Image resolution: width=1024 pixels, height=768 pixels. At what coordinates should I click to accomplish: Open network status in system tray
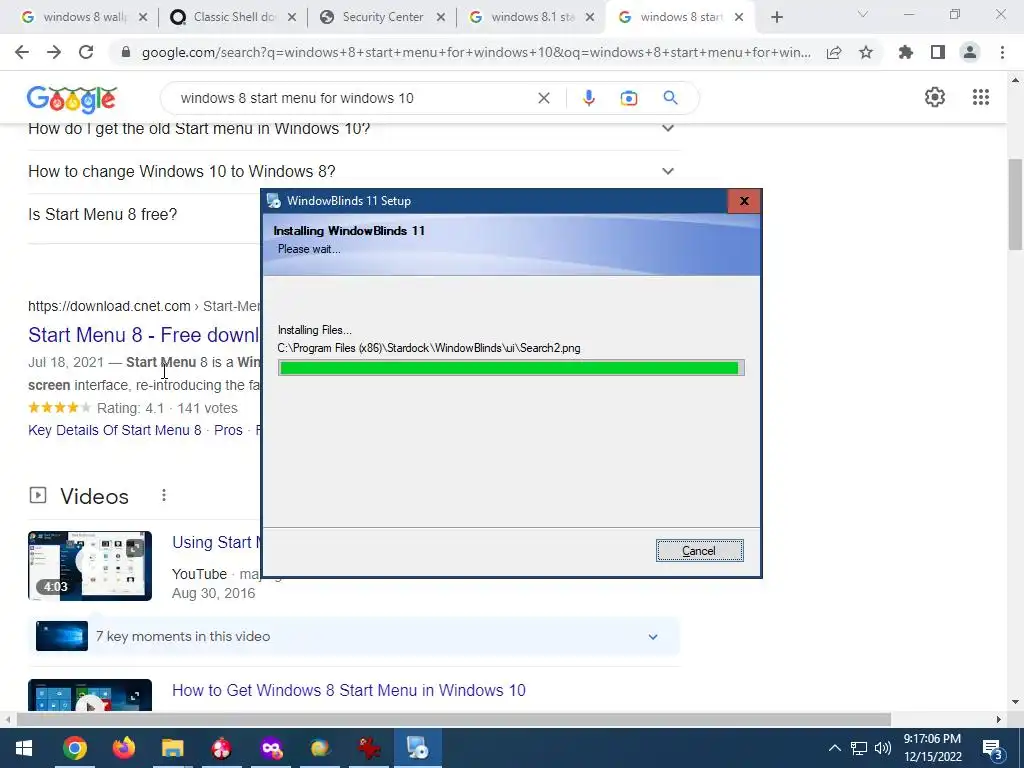pyautogui.click(x=858, y=748)
